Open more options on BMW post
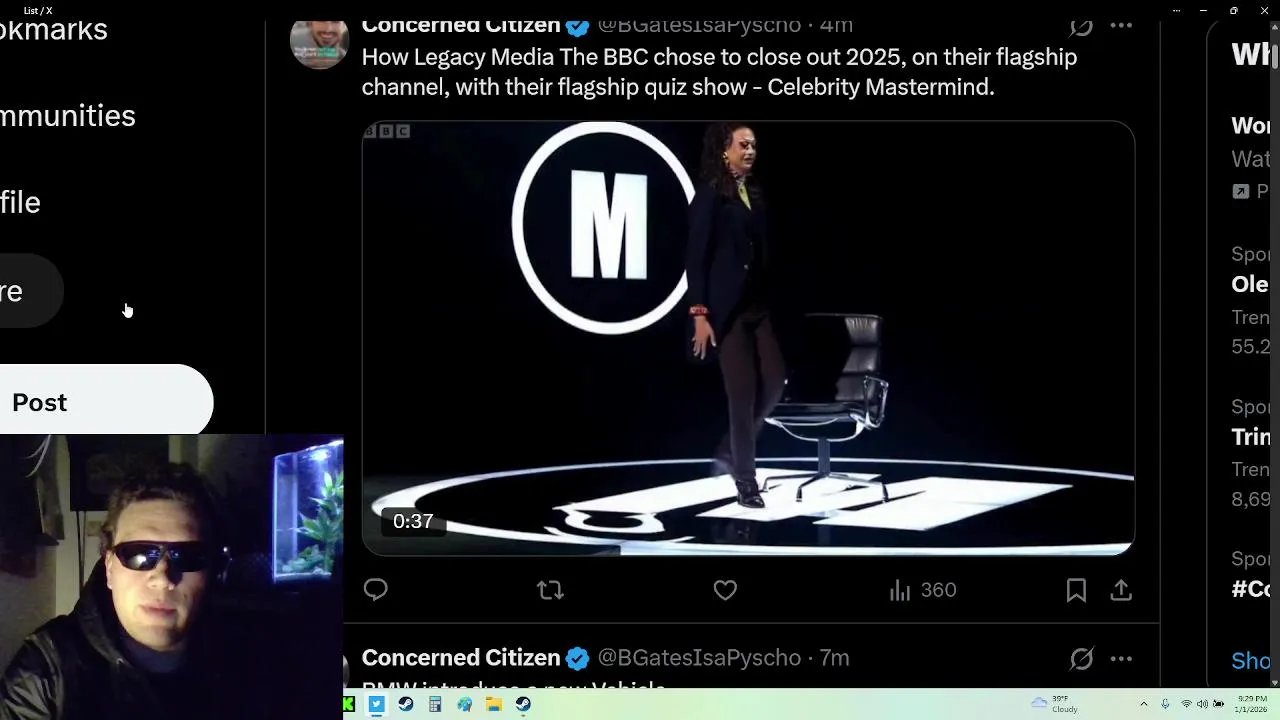This screenshot has height=720, width=1280. click(1121, 658)
